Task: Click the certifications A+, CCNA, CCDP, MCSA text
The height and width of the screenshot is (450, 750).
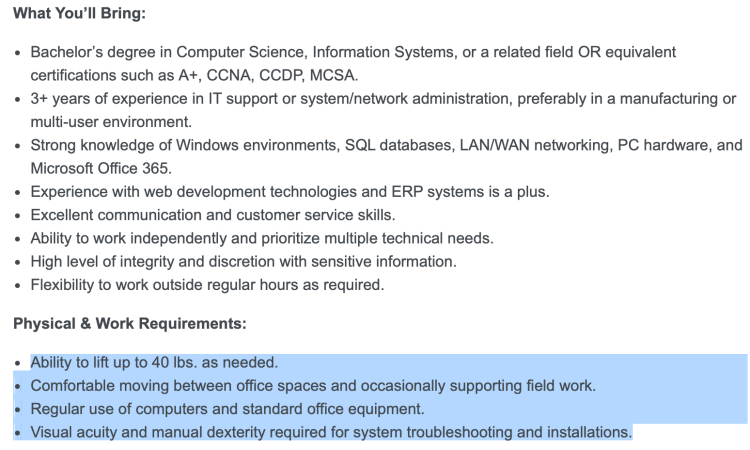Action: [x=194, y=75]
